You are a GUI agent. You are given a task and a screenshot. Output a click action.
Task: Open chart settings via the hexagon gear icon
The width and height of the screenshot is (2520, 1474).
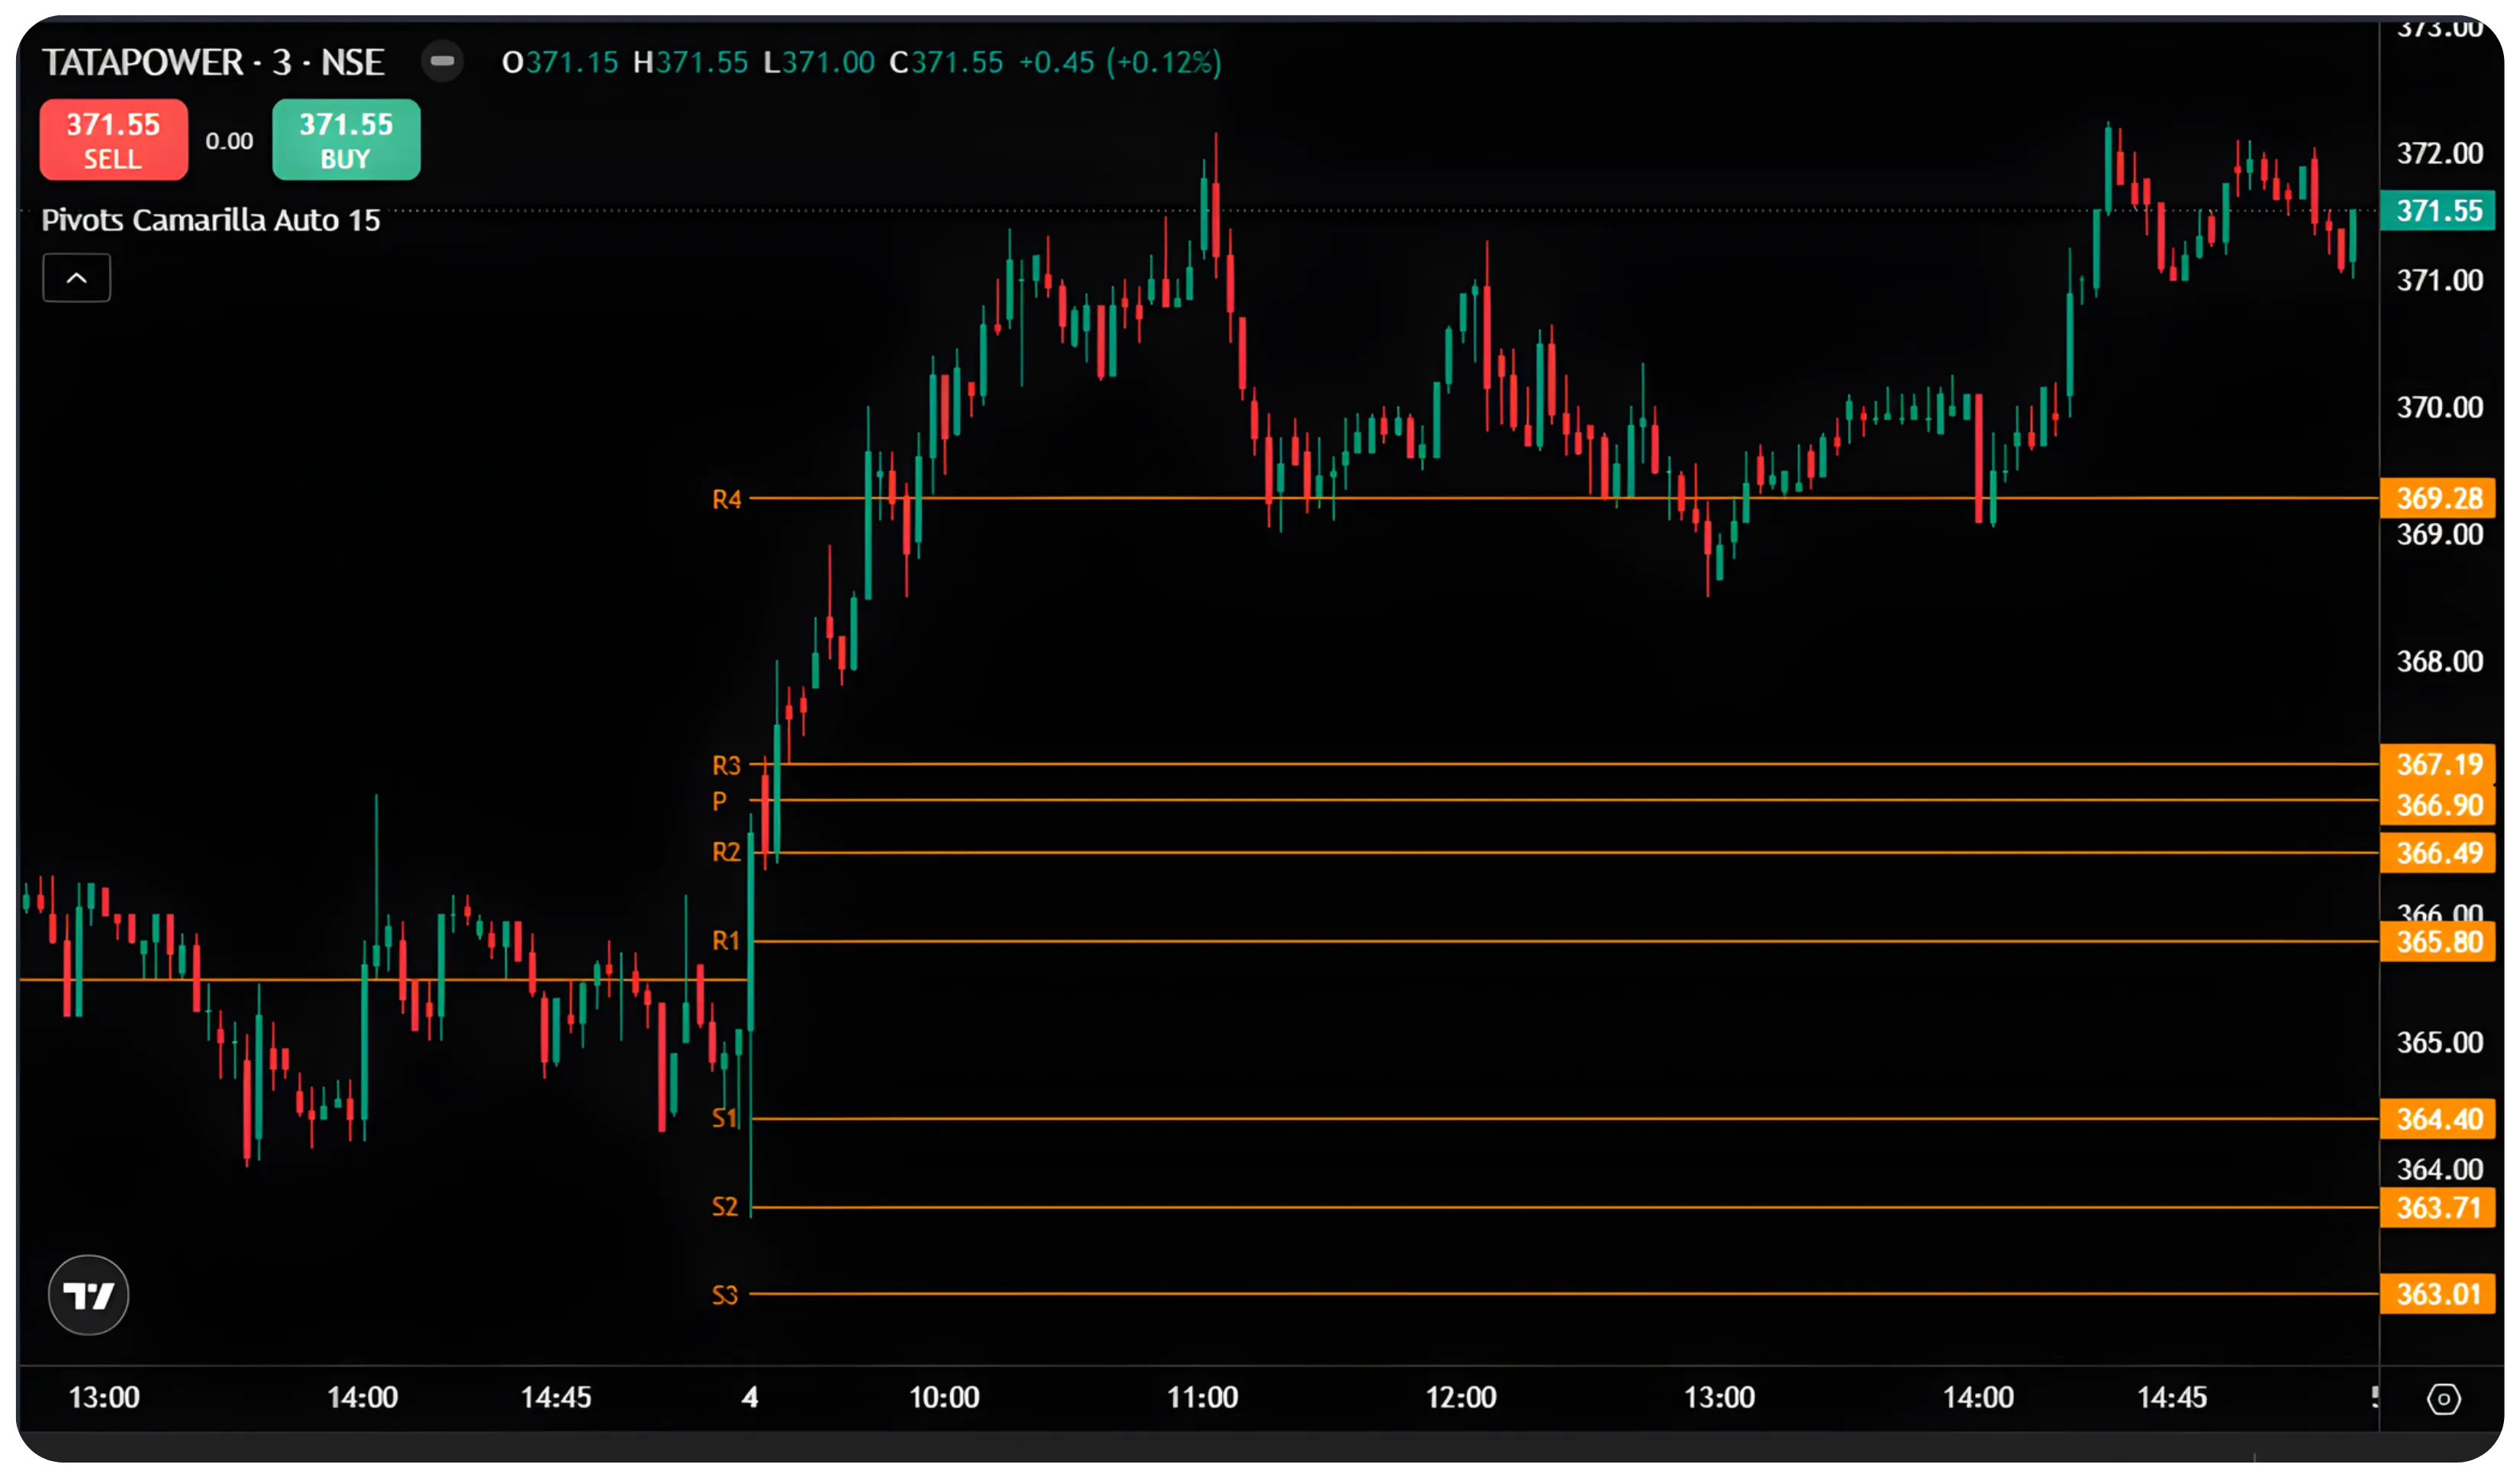tap(2444, 1399)
